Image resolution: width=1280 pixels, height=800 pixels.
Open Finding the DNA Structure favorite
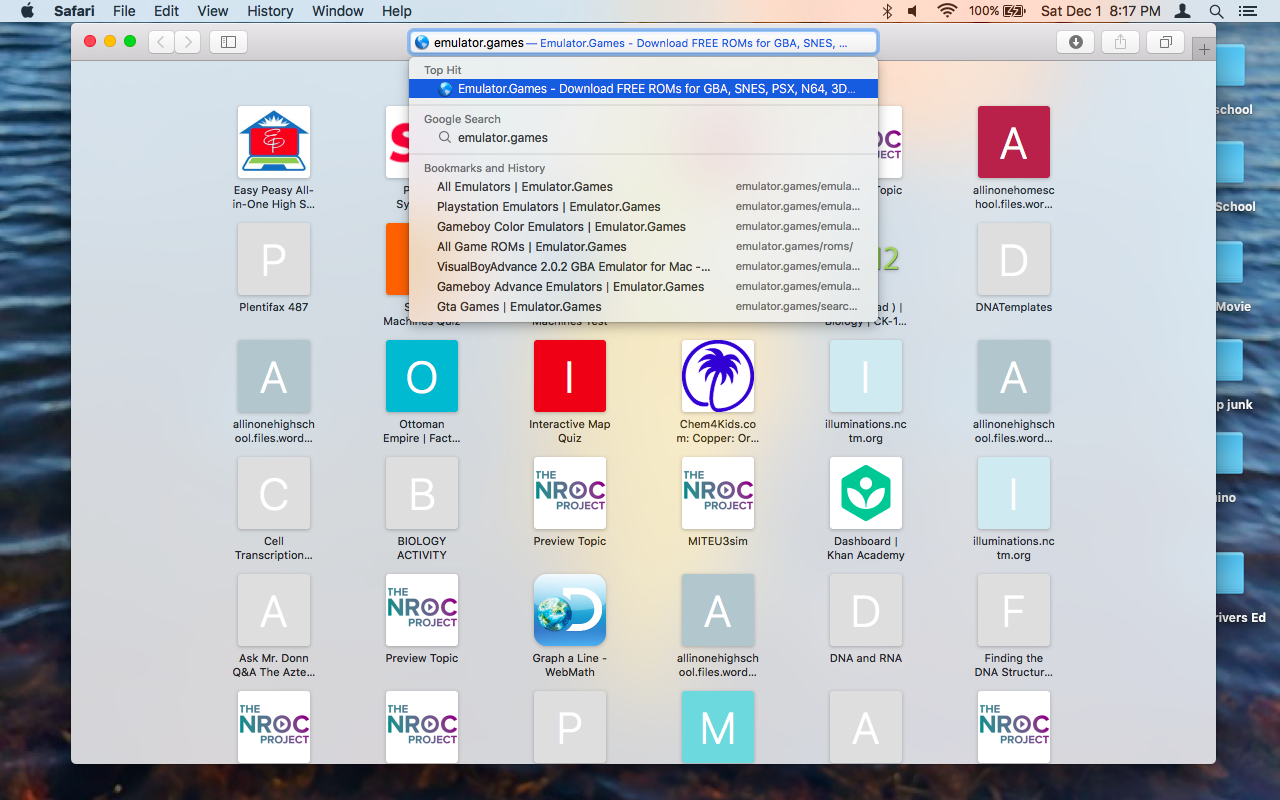click(1014, 610)
